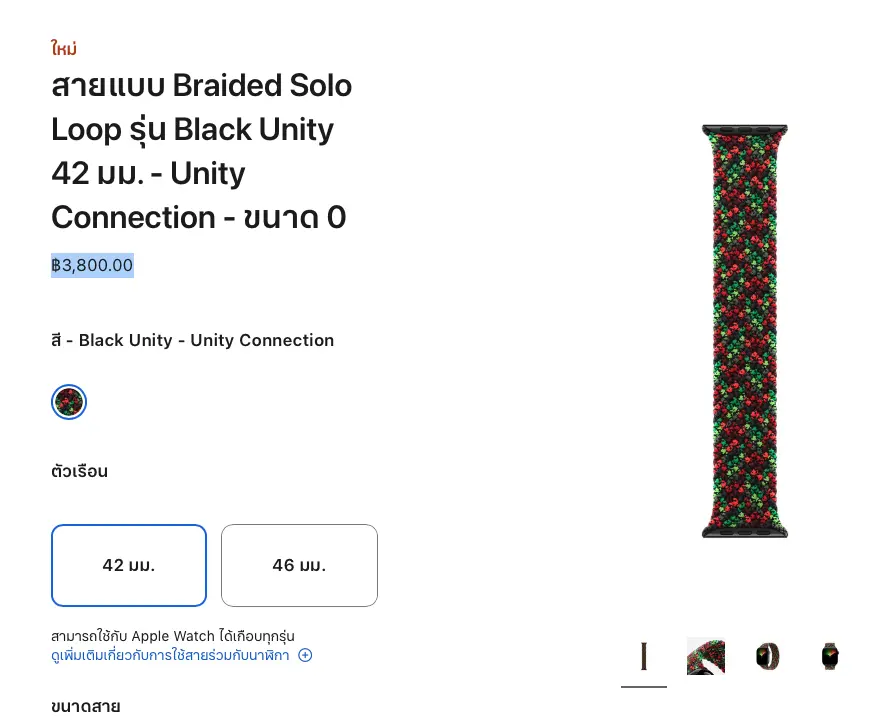
Task: Choose the 46 มม. case size option
Action: pyautogui.click(x=299, y=565)
